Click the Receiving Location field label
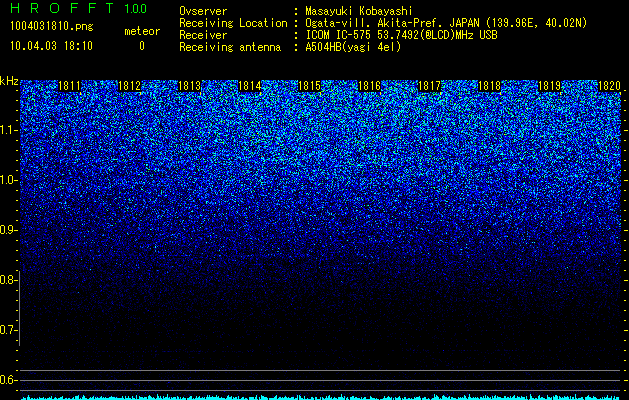Viewport: 629px width, 400px height. pyautogui.click(x=233, y=23)
